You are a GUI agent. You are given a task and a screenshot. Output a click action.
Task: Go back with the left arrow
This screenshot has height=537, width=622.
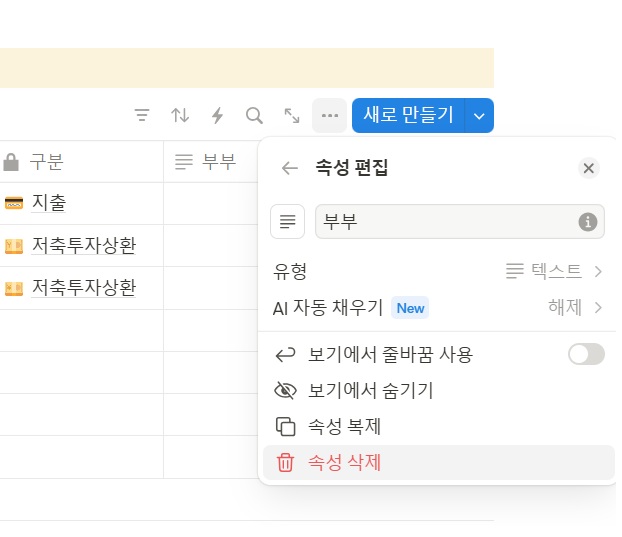point(290,168)
